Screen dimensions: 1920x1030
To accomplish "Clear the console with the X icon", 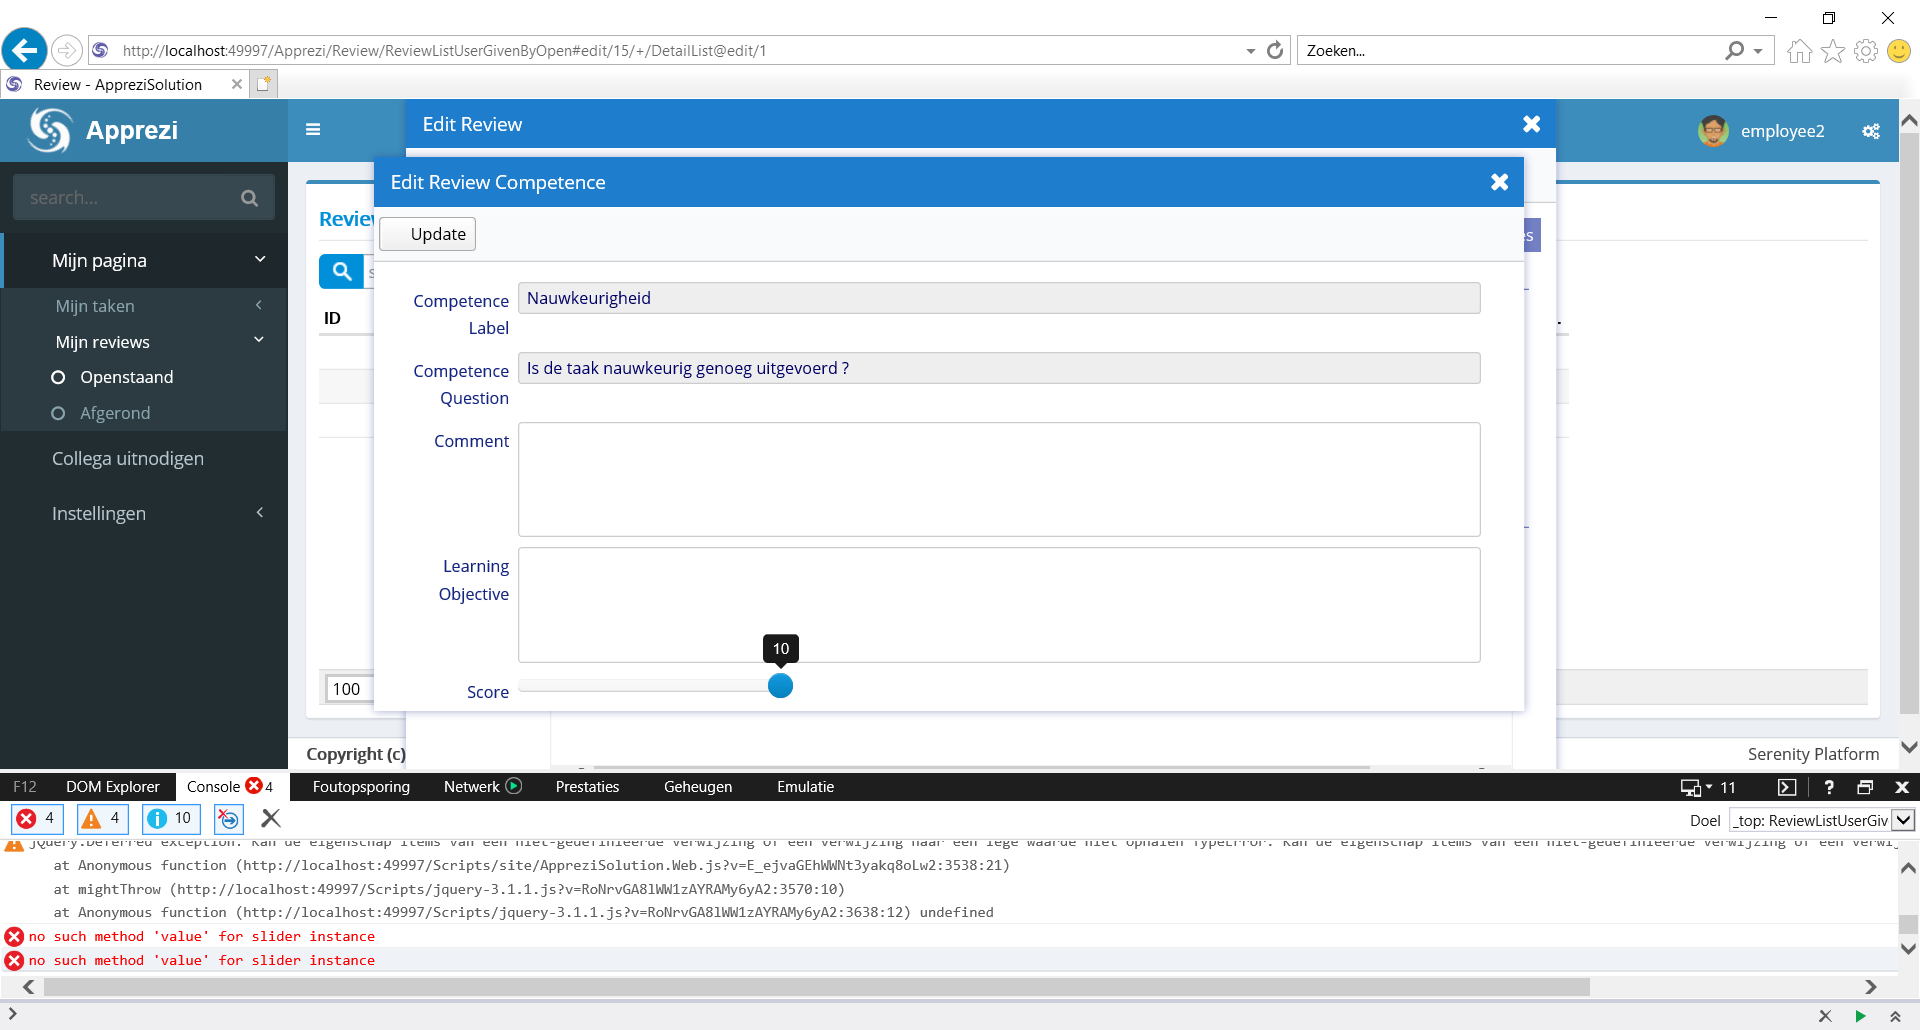I will click(270, 819).
